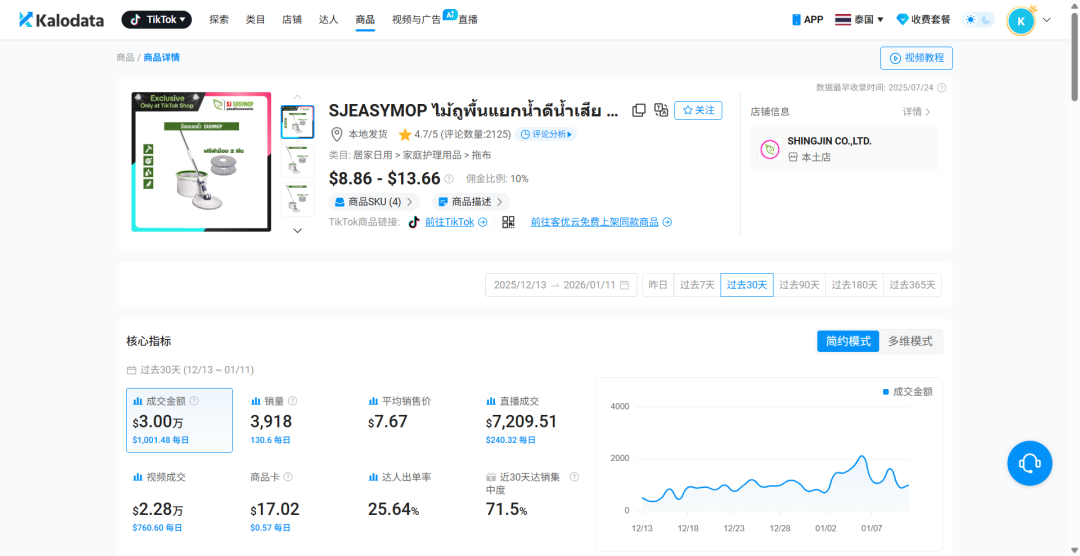This screenshot has height=556, width=1080.
Task: Open the QR code icon for product link
Action: pos(508,222)
